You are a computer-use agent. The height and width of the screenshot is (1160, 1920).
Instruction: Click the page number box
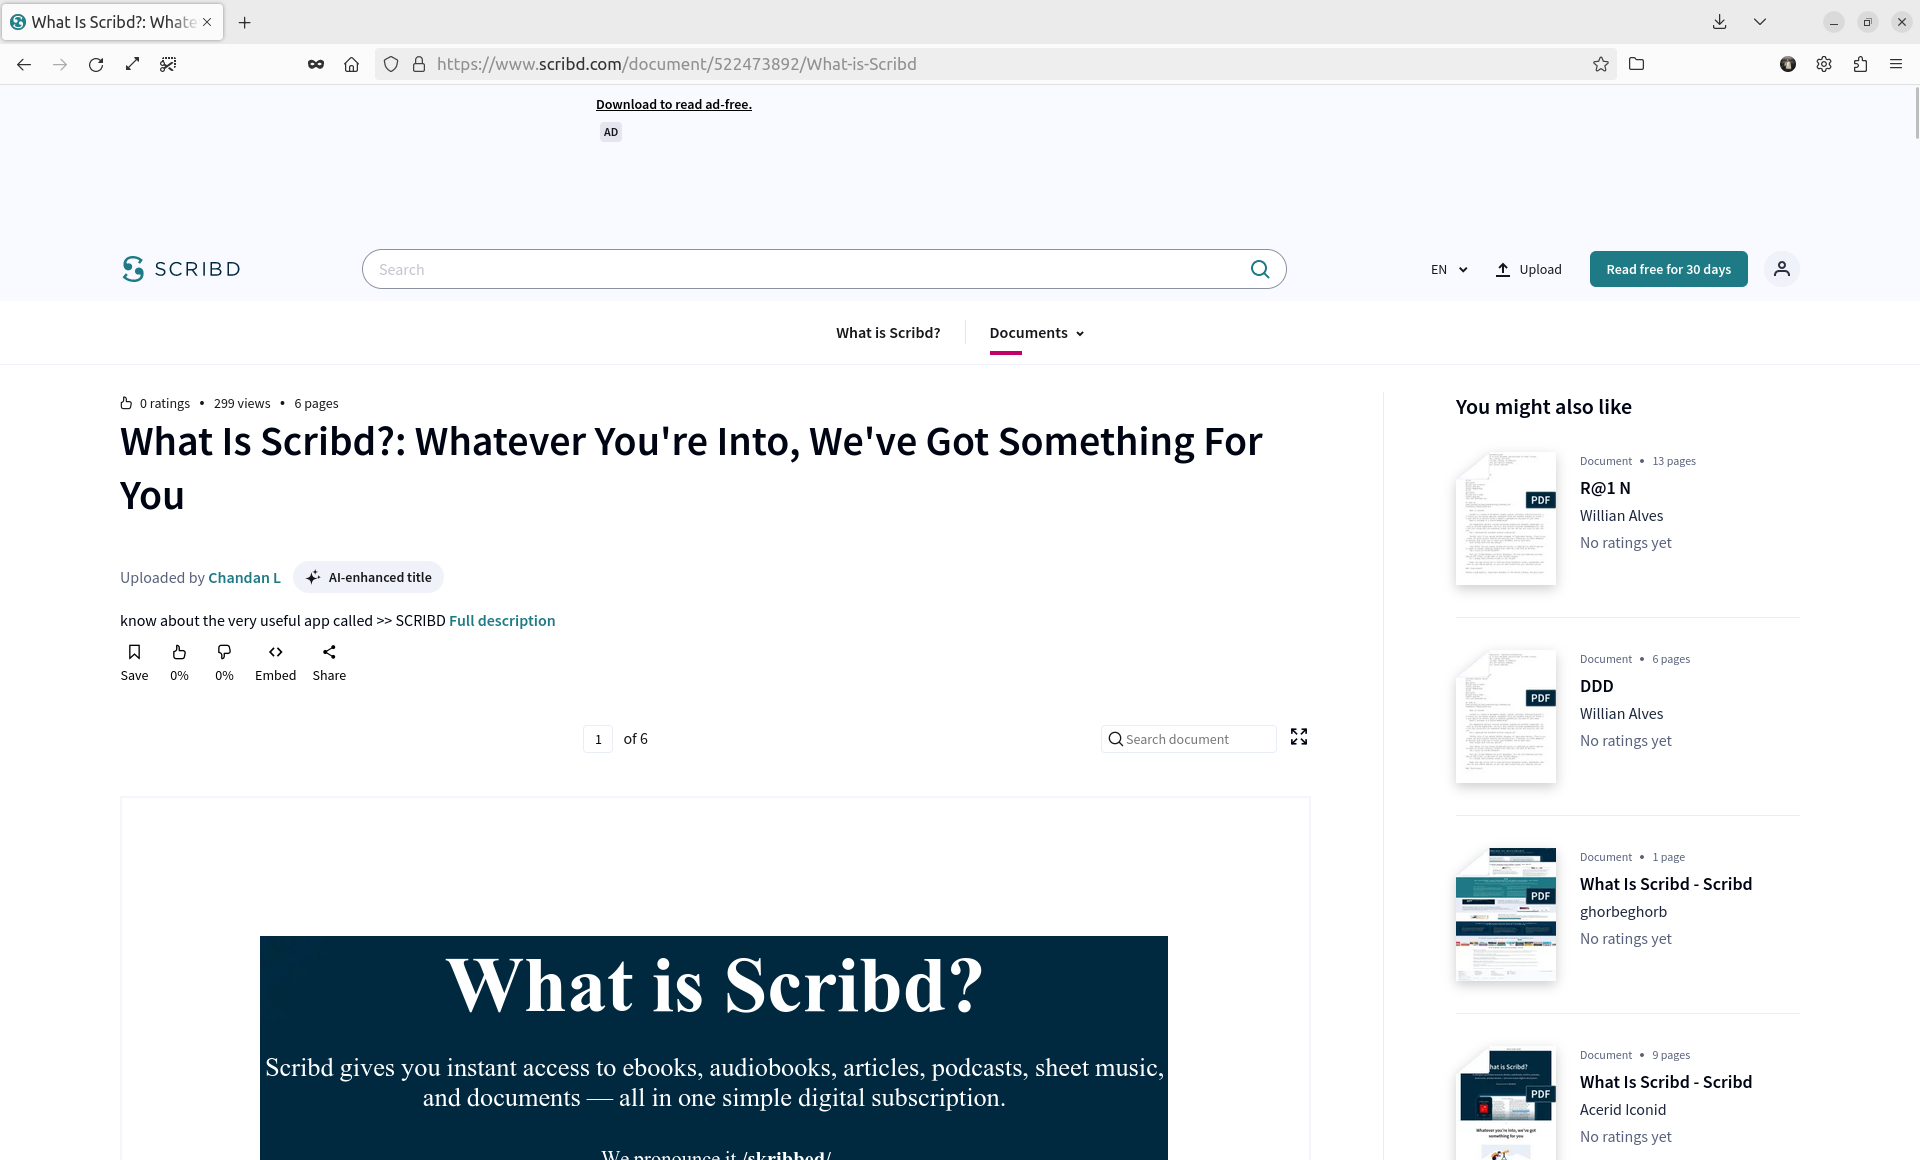point(598,739)
